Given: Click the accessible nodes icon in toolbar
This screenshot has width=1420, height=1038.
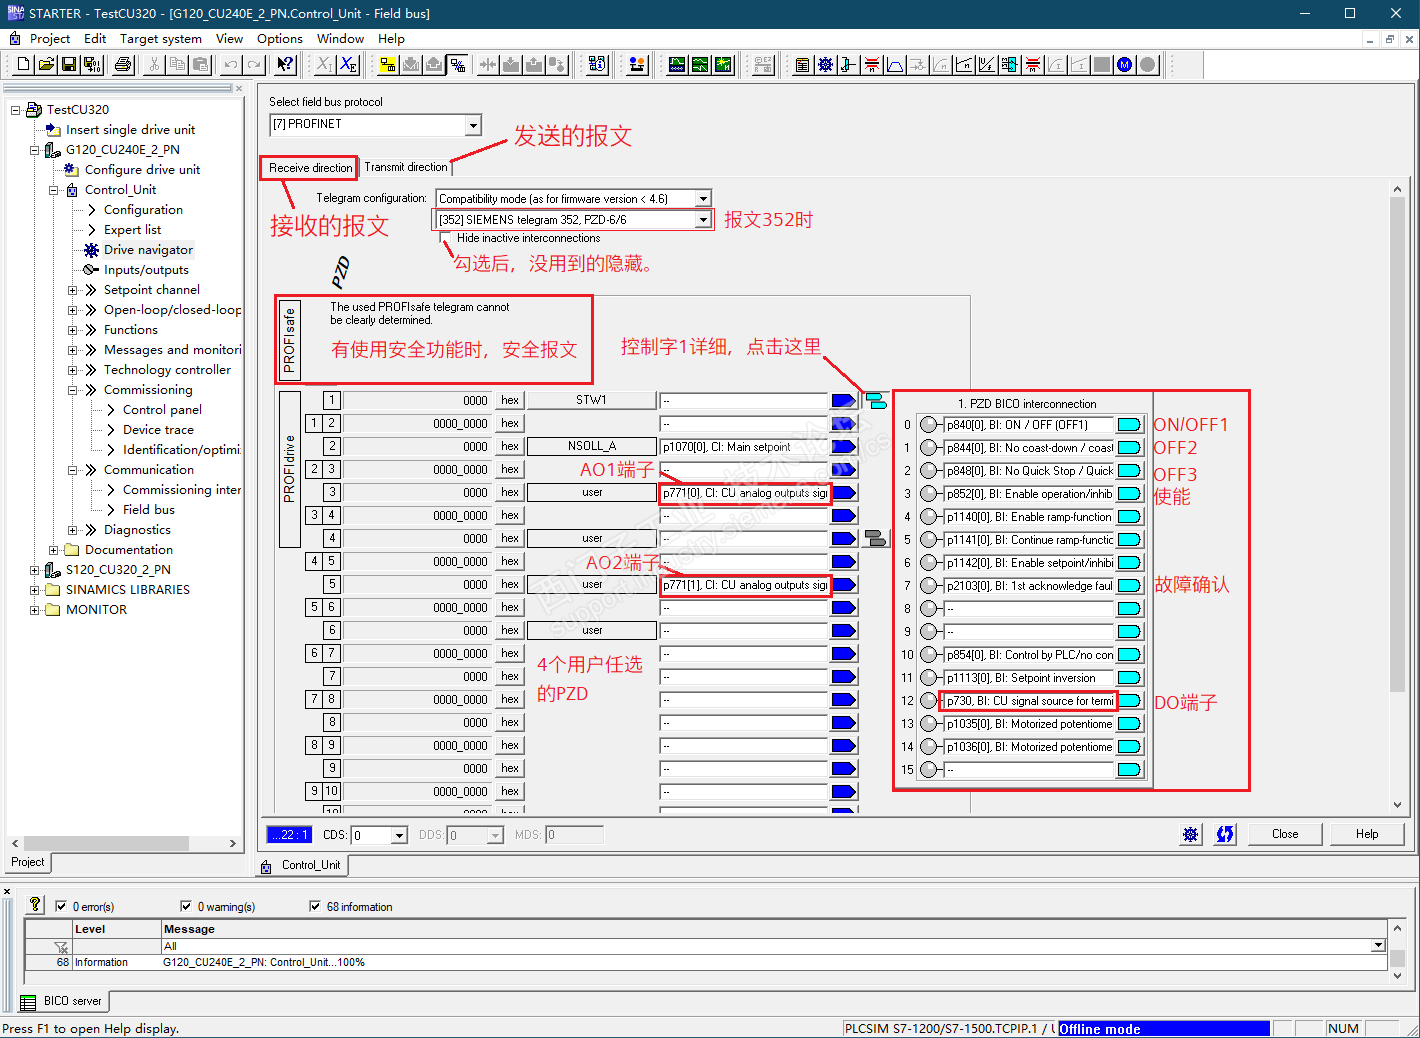Looking at the screenshot, I should coord(597,65).
